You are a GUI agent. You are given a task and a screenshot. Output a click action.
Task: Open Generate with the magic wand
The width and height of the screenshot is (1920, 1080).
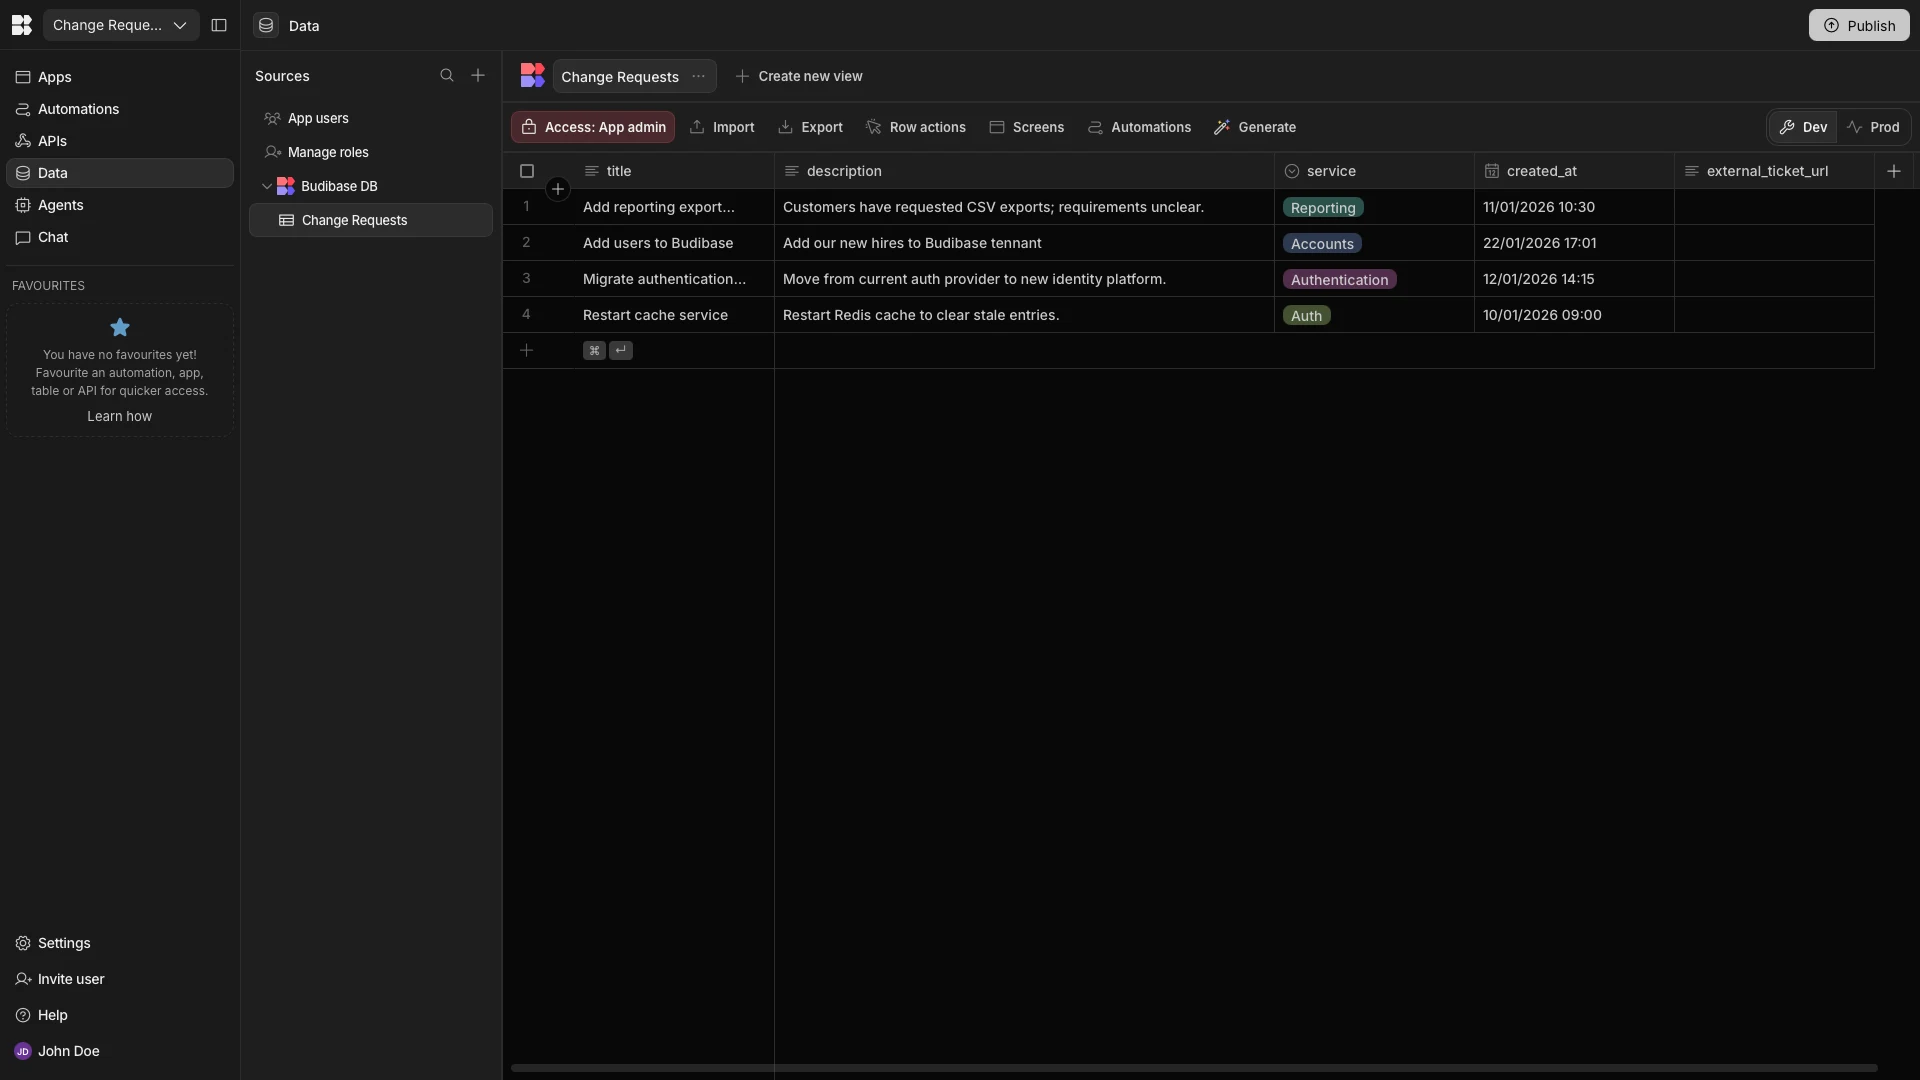[x=1255, y=127]
